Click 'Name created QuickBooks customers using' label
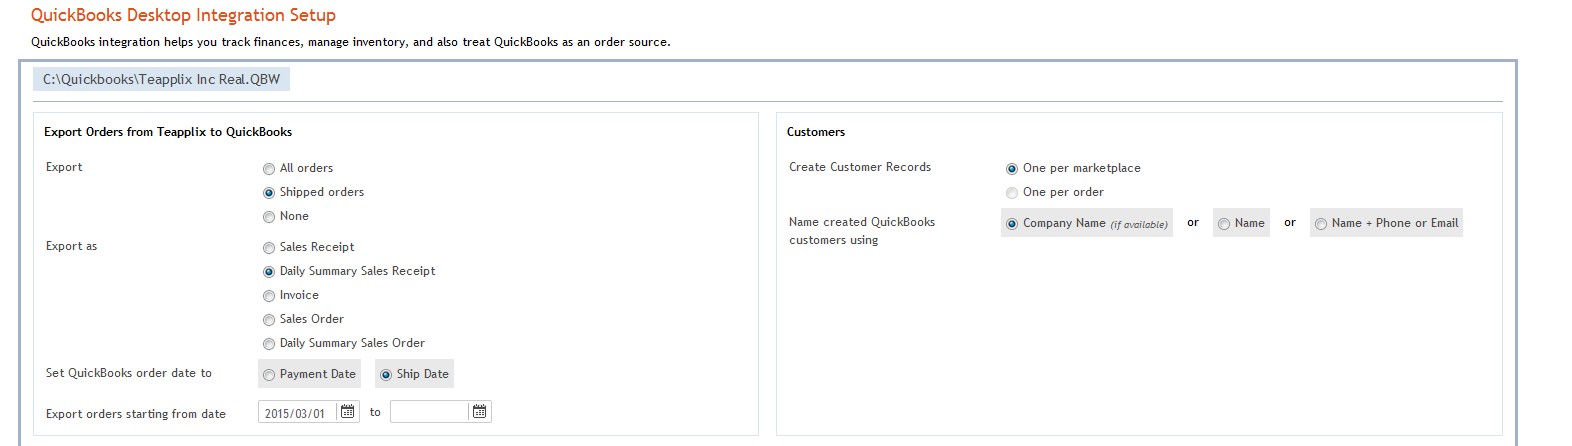This screenshot has width=1572, height=446. (862, 231)
